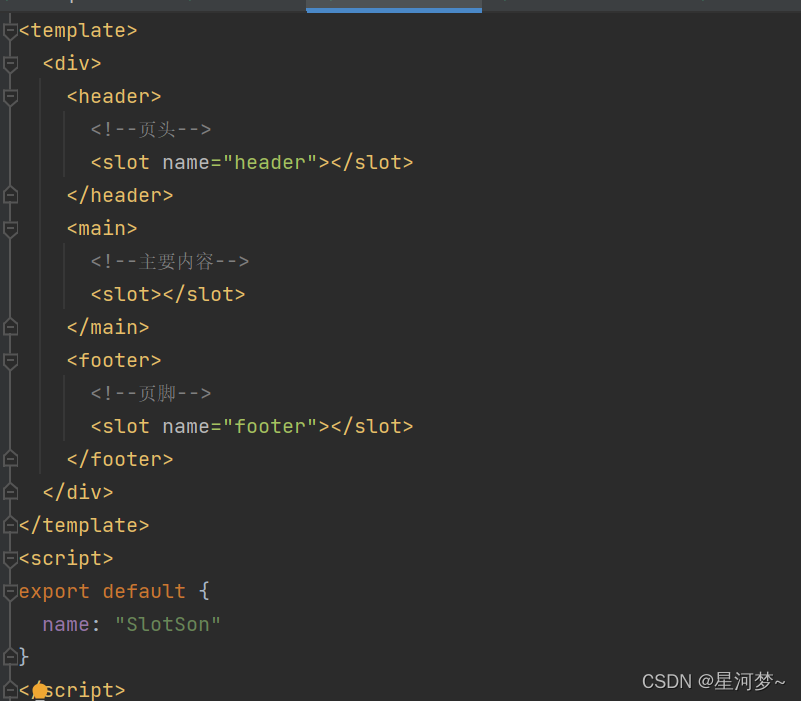Screen dimensions: 801x701
Task: Click the unnamed default slot tag
Action: click(167, 295)
